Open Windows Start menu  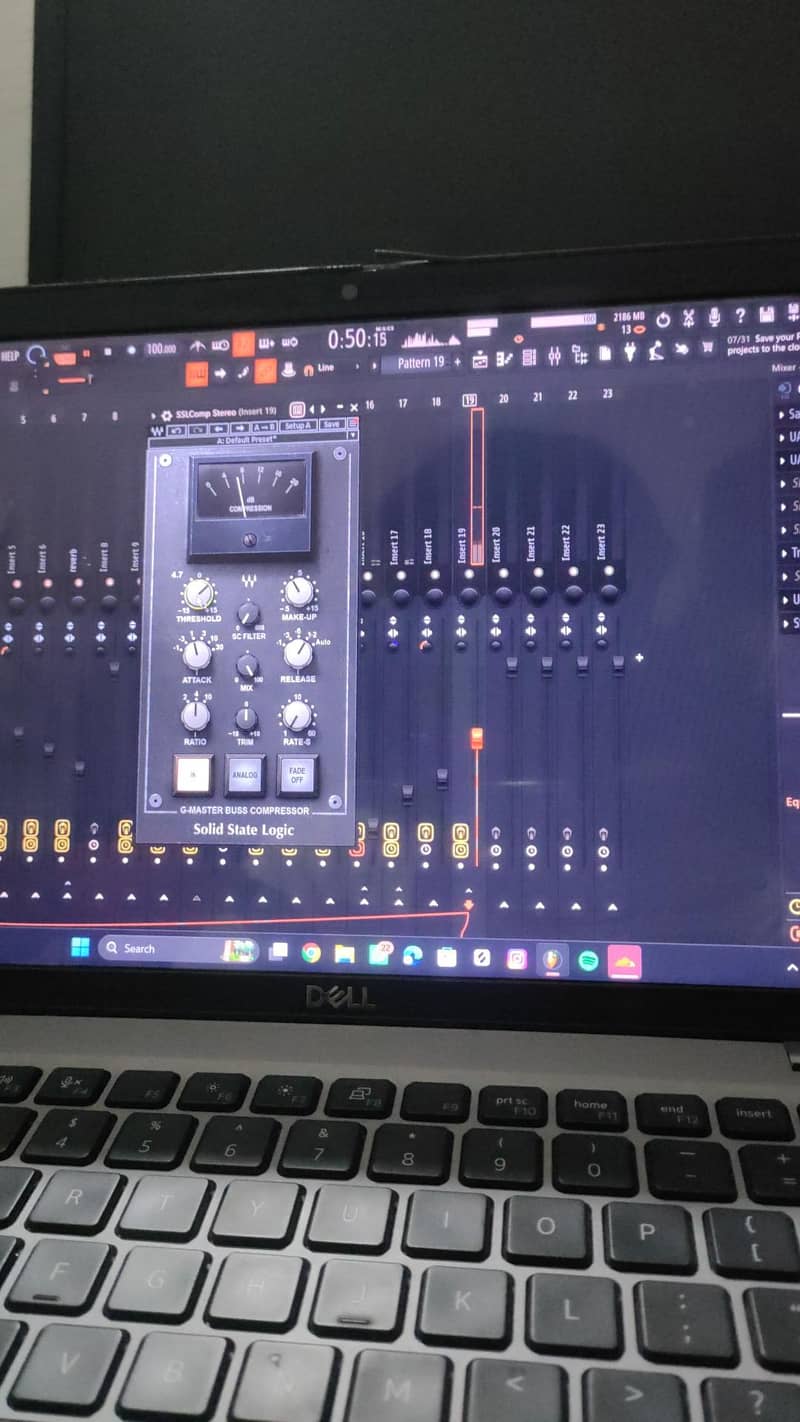pos(81,948)
